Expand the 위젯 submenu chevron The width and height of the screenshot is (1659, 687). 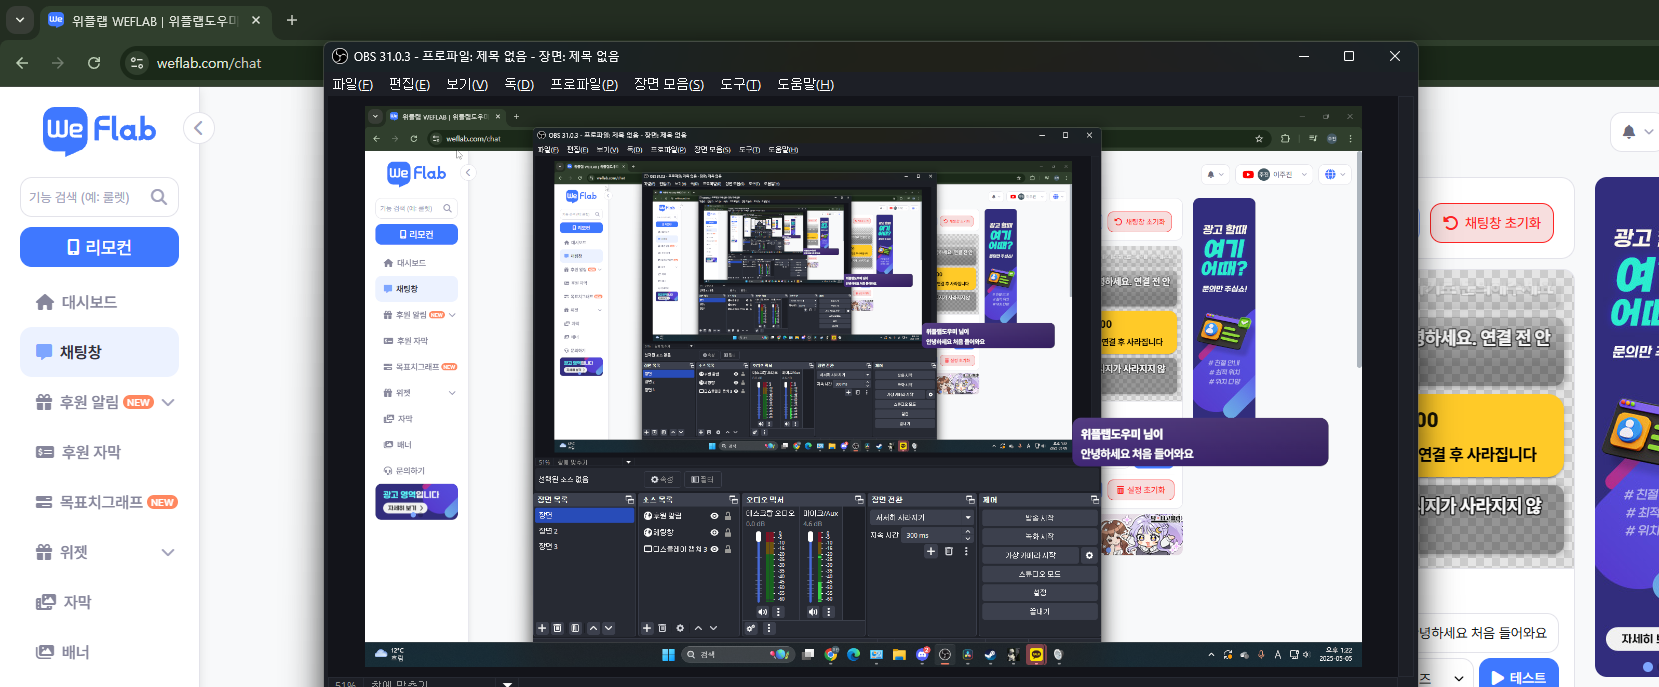[168, 552]
